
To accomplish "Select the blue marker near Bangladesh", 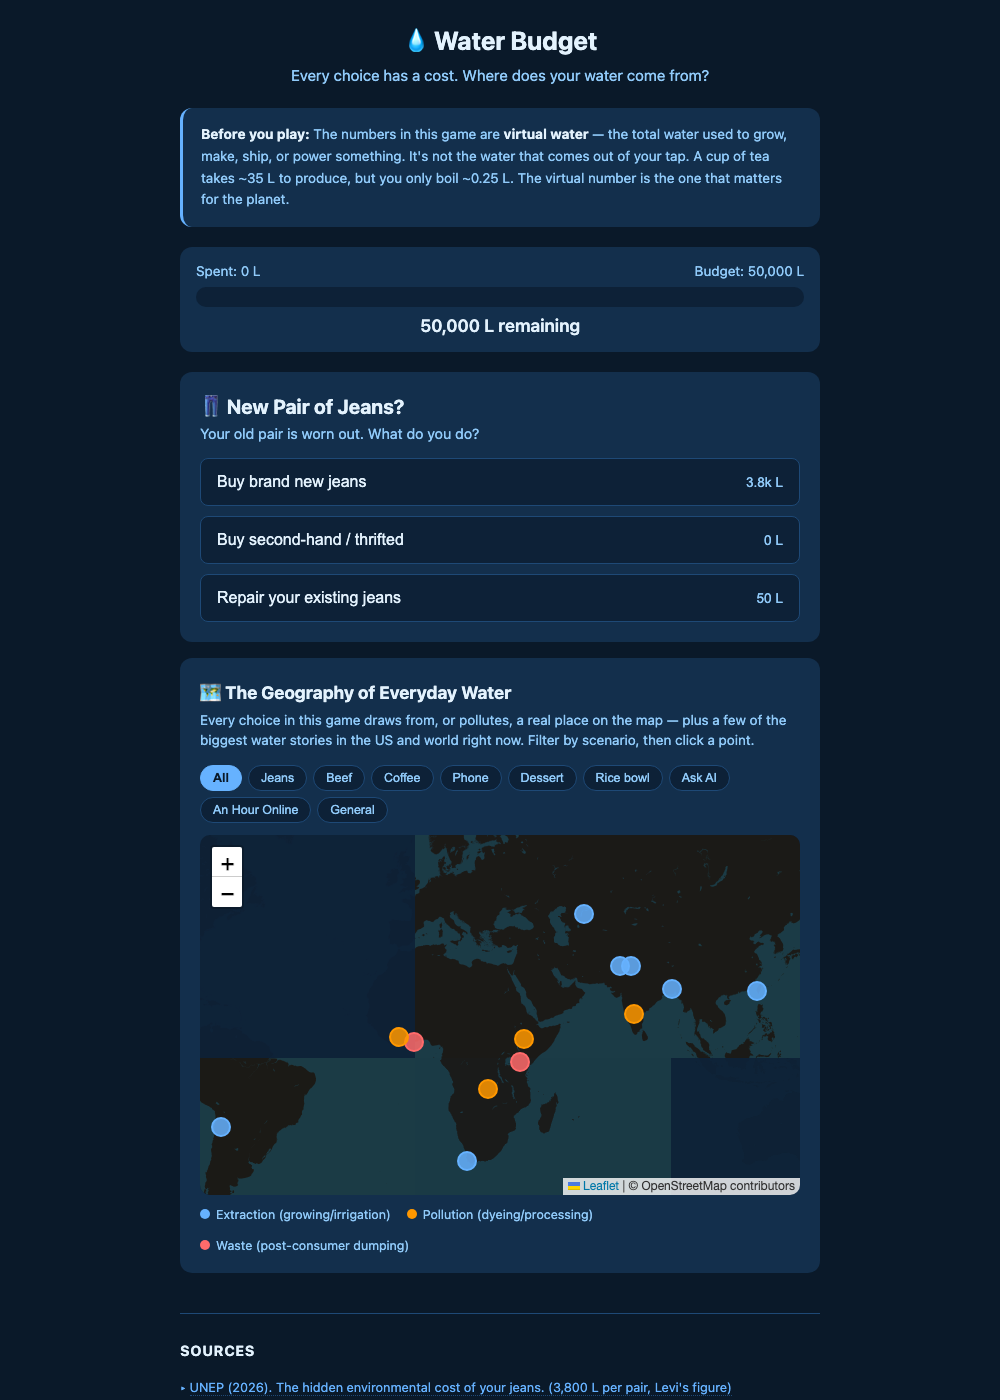I will (x=672, y=989).
